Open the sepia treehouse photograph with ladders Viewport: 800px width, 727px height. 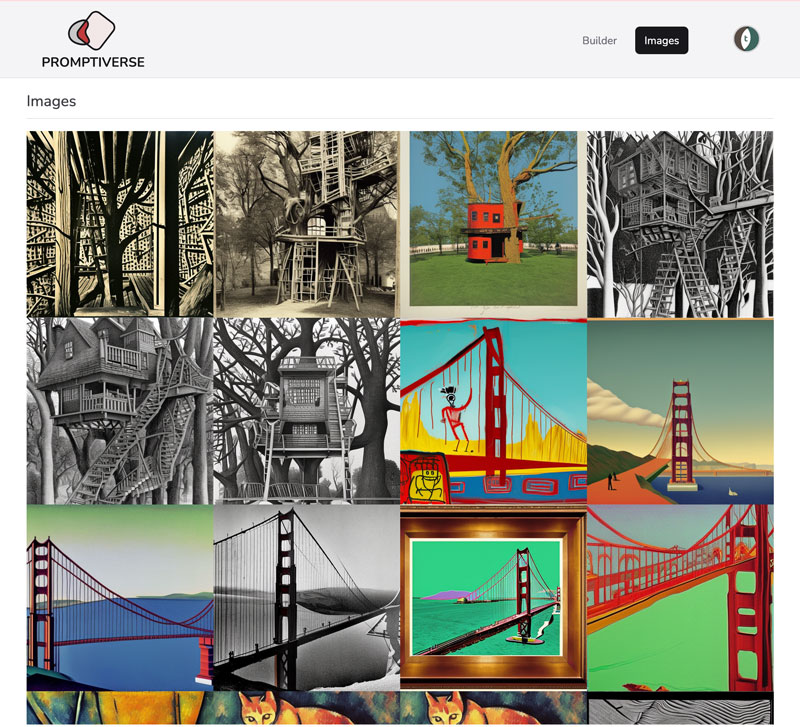306,223
